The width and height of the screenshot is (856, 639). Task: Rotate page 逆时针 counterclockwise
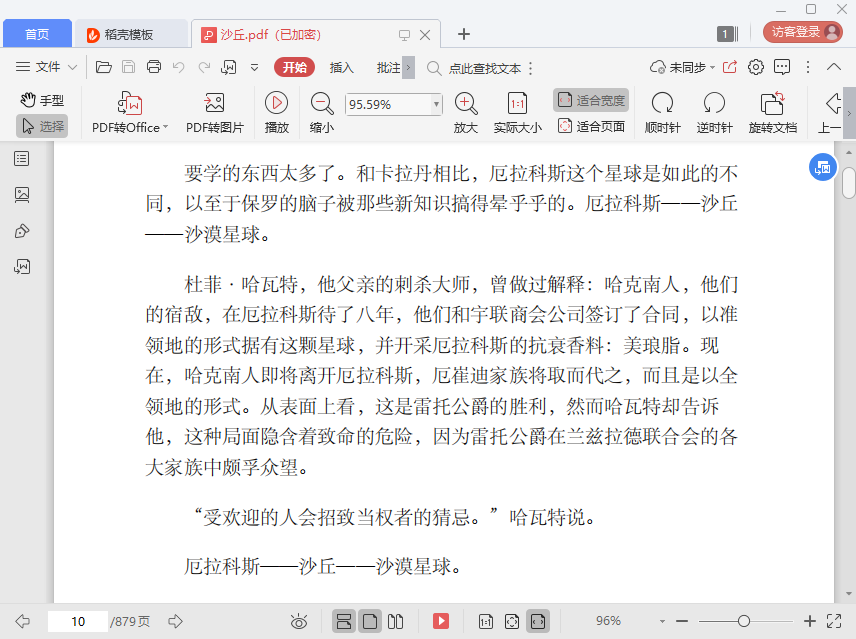[x=714, y=112]
